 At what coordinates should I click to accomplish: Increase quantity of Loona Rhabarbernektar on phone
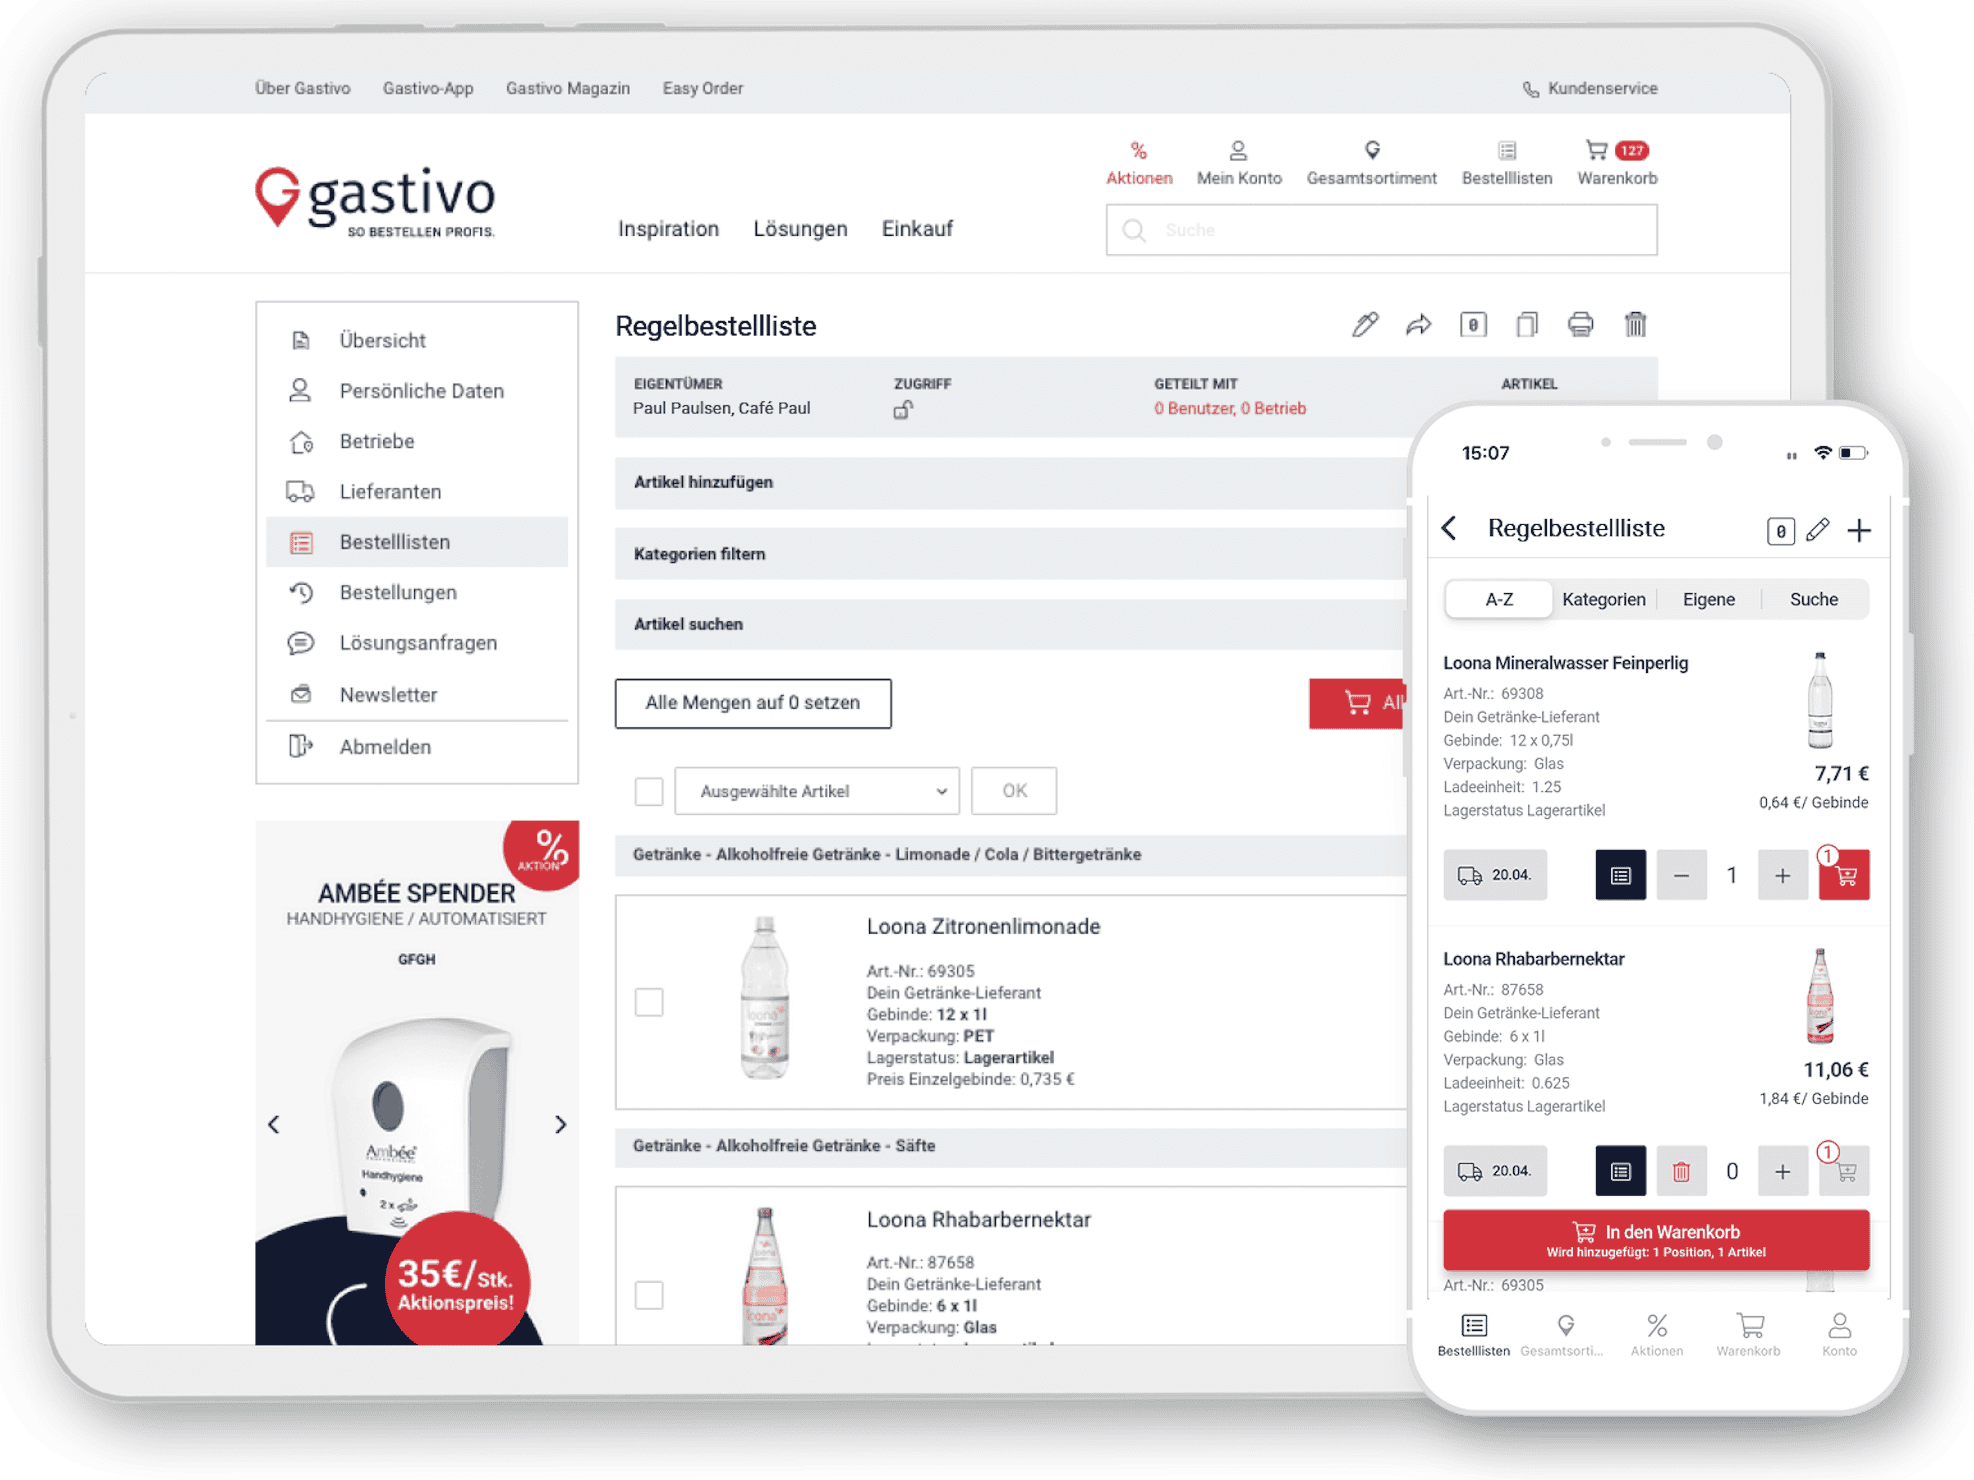coord(1782,1171)
